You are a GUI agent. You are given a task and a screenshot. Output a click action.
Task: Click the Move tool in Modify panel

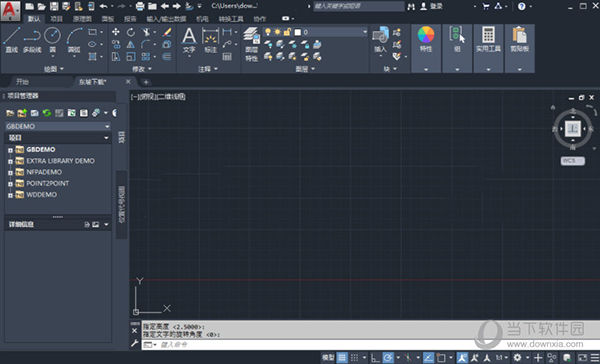point(116,32)
